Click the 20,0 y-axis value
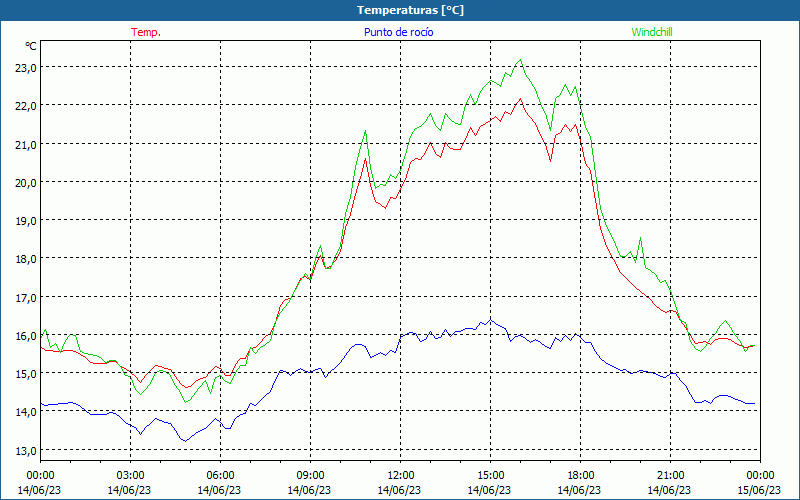 26,182
